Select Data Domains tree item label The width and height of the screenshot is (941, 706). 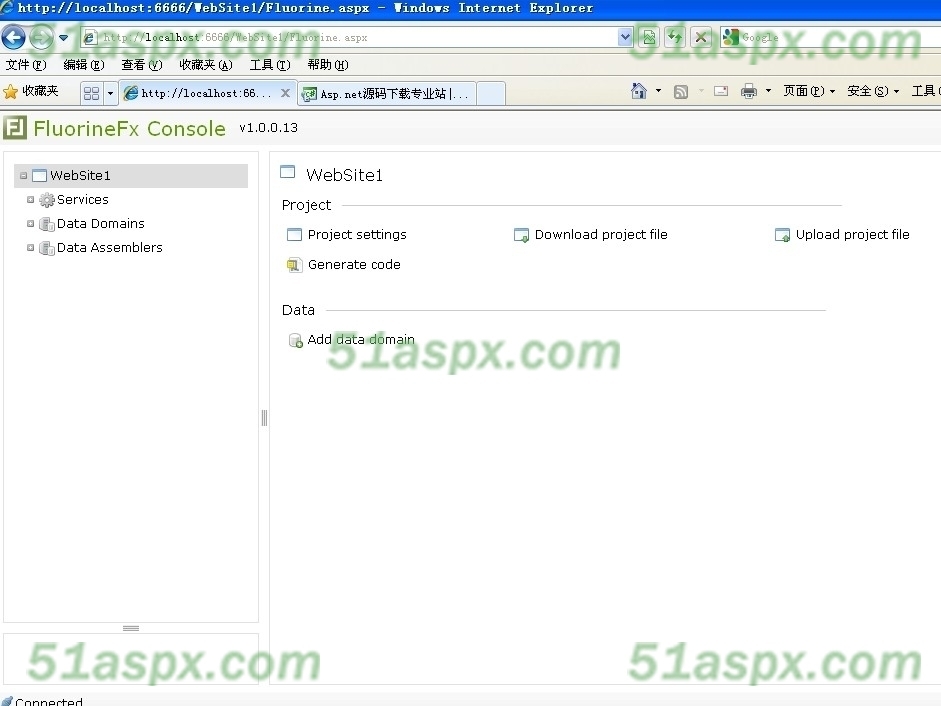(x=101, y=223)
